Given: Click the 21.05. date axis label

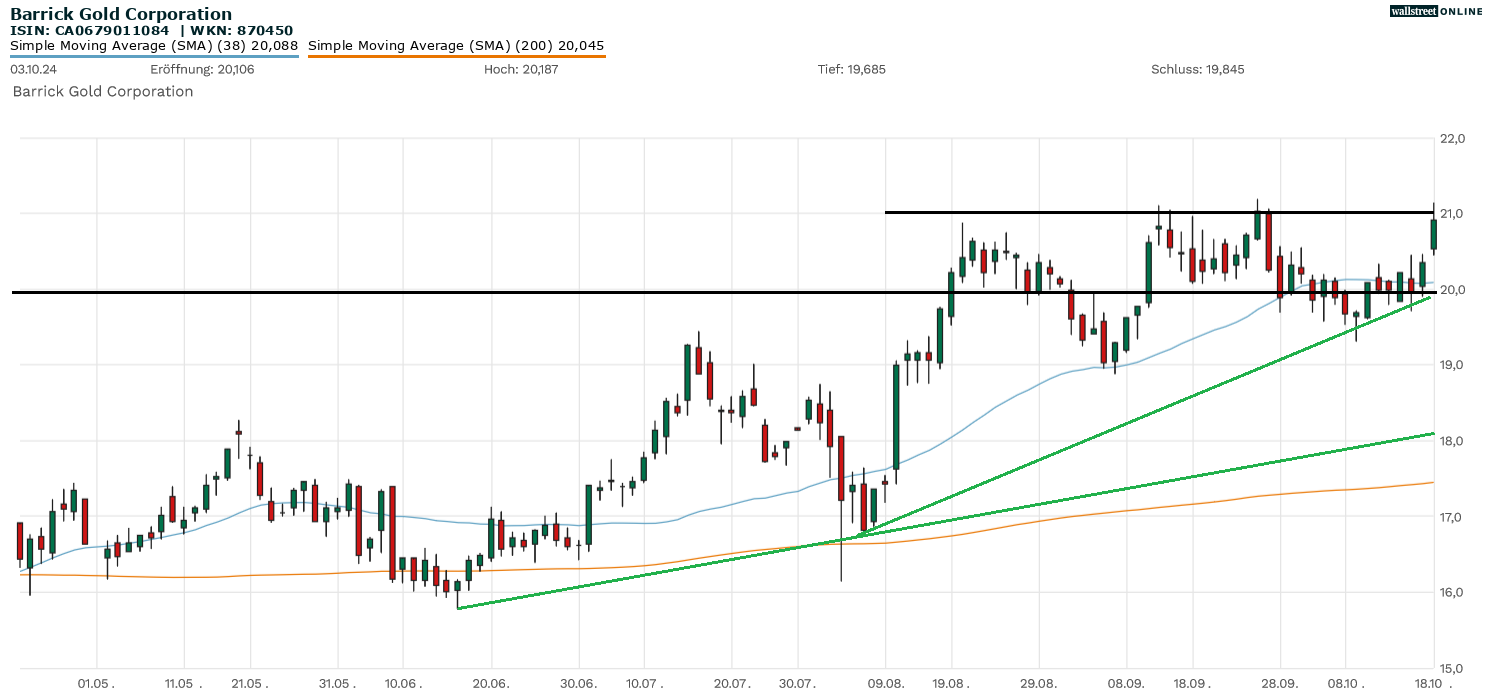Looking at the screenshot, I should tap(249, 682).
